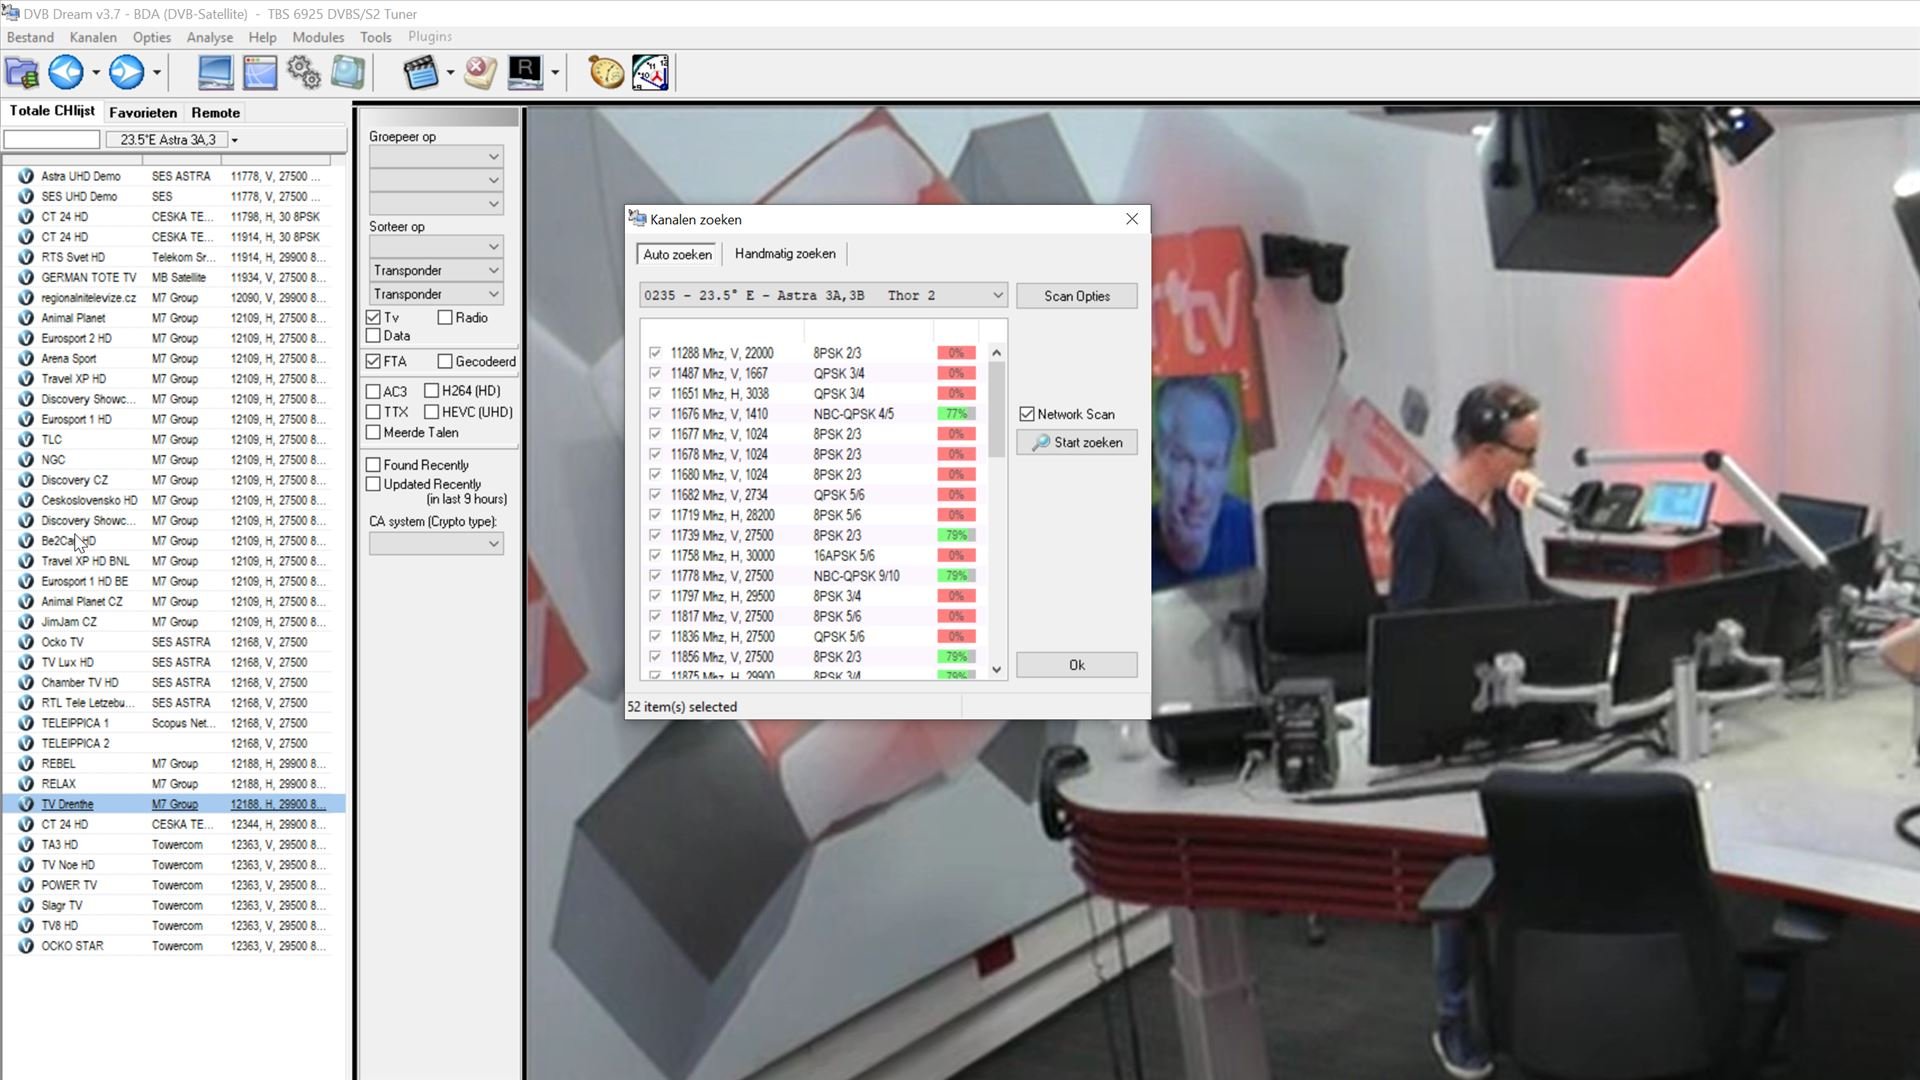
Task: Click the clapperboard toolbar icon
Action: (420, 72)
